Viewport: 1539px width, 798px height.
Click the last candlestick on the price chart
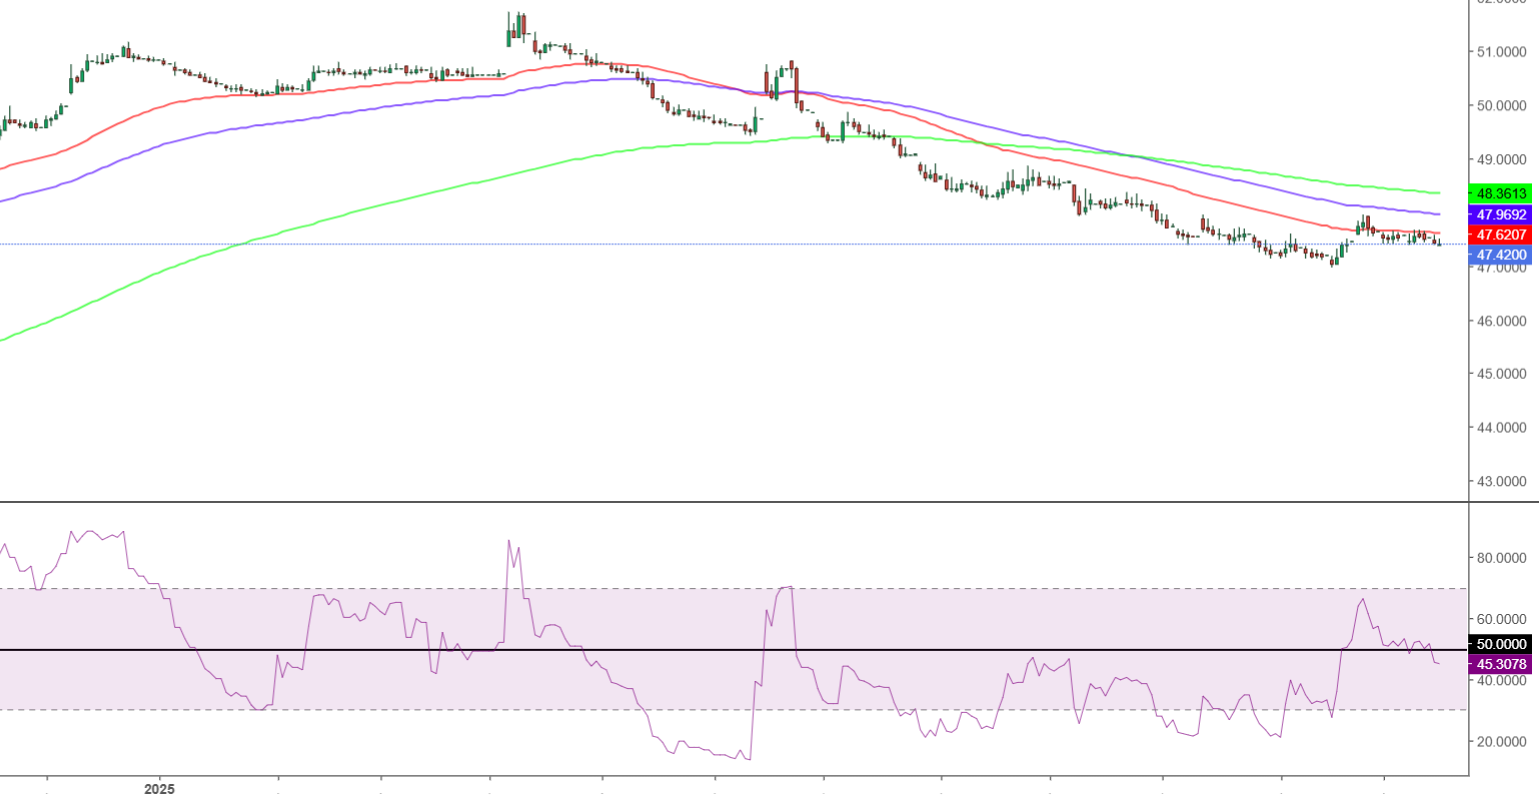[1437, 242]
